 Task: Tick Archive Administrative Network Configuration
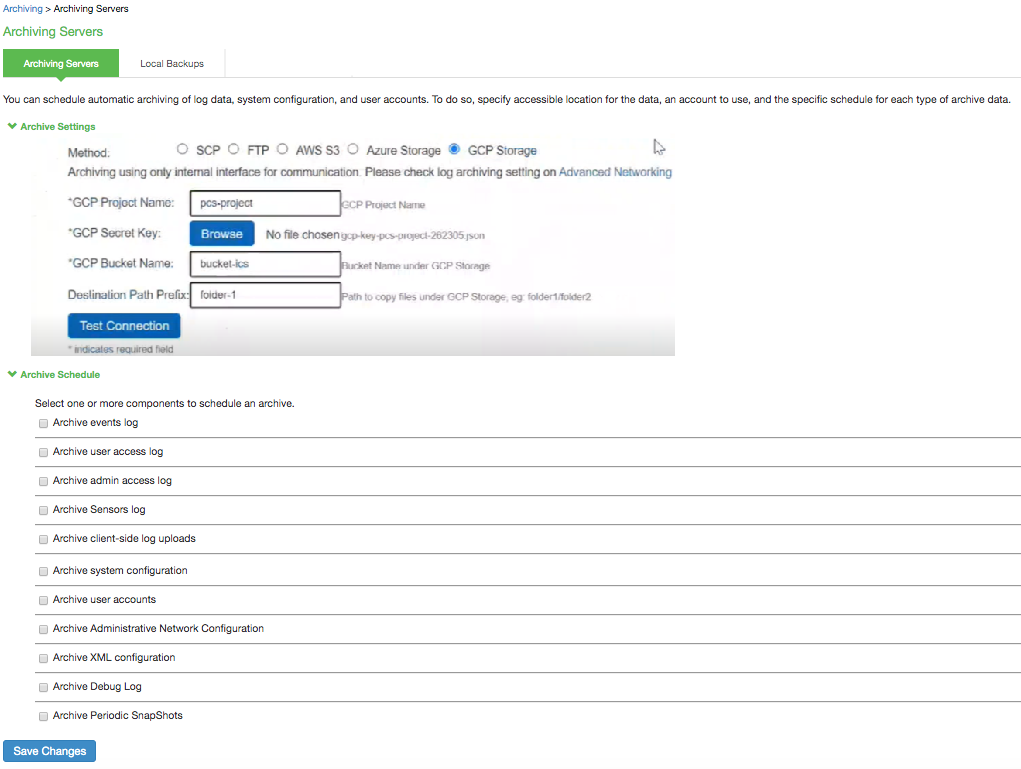[x=44, y=629]
